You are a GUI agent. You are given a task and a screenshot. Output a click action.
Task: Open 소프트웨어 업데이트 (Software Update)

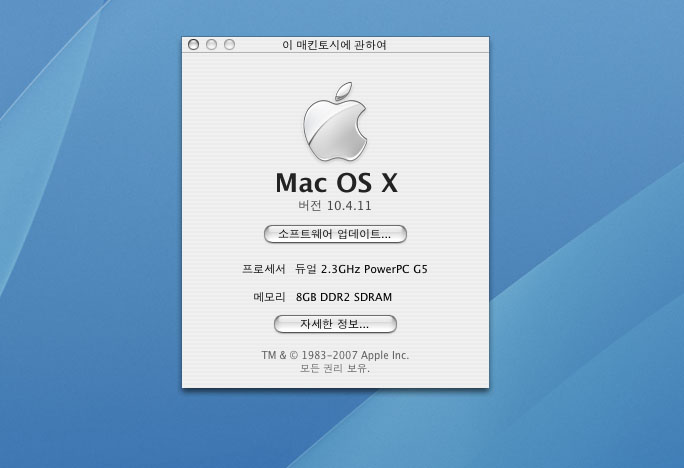point(335,233)
